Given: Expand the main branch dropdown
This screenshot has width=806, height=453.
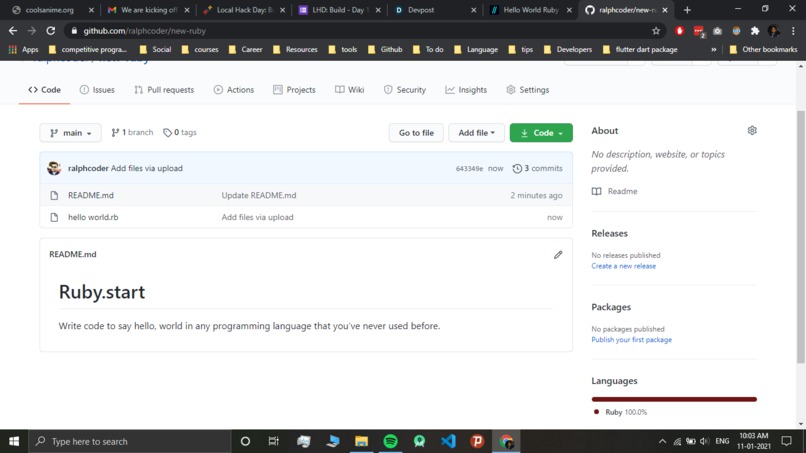Looking at the screenshot, I should 70,133.
